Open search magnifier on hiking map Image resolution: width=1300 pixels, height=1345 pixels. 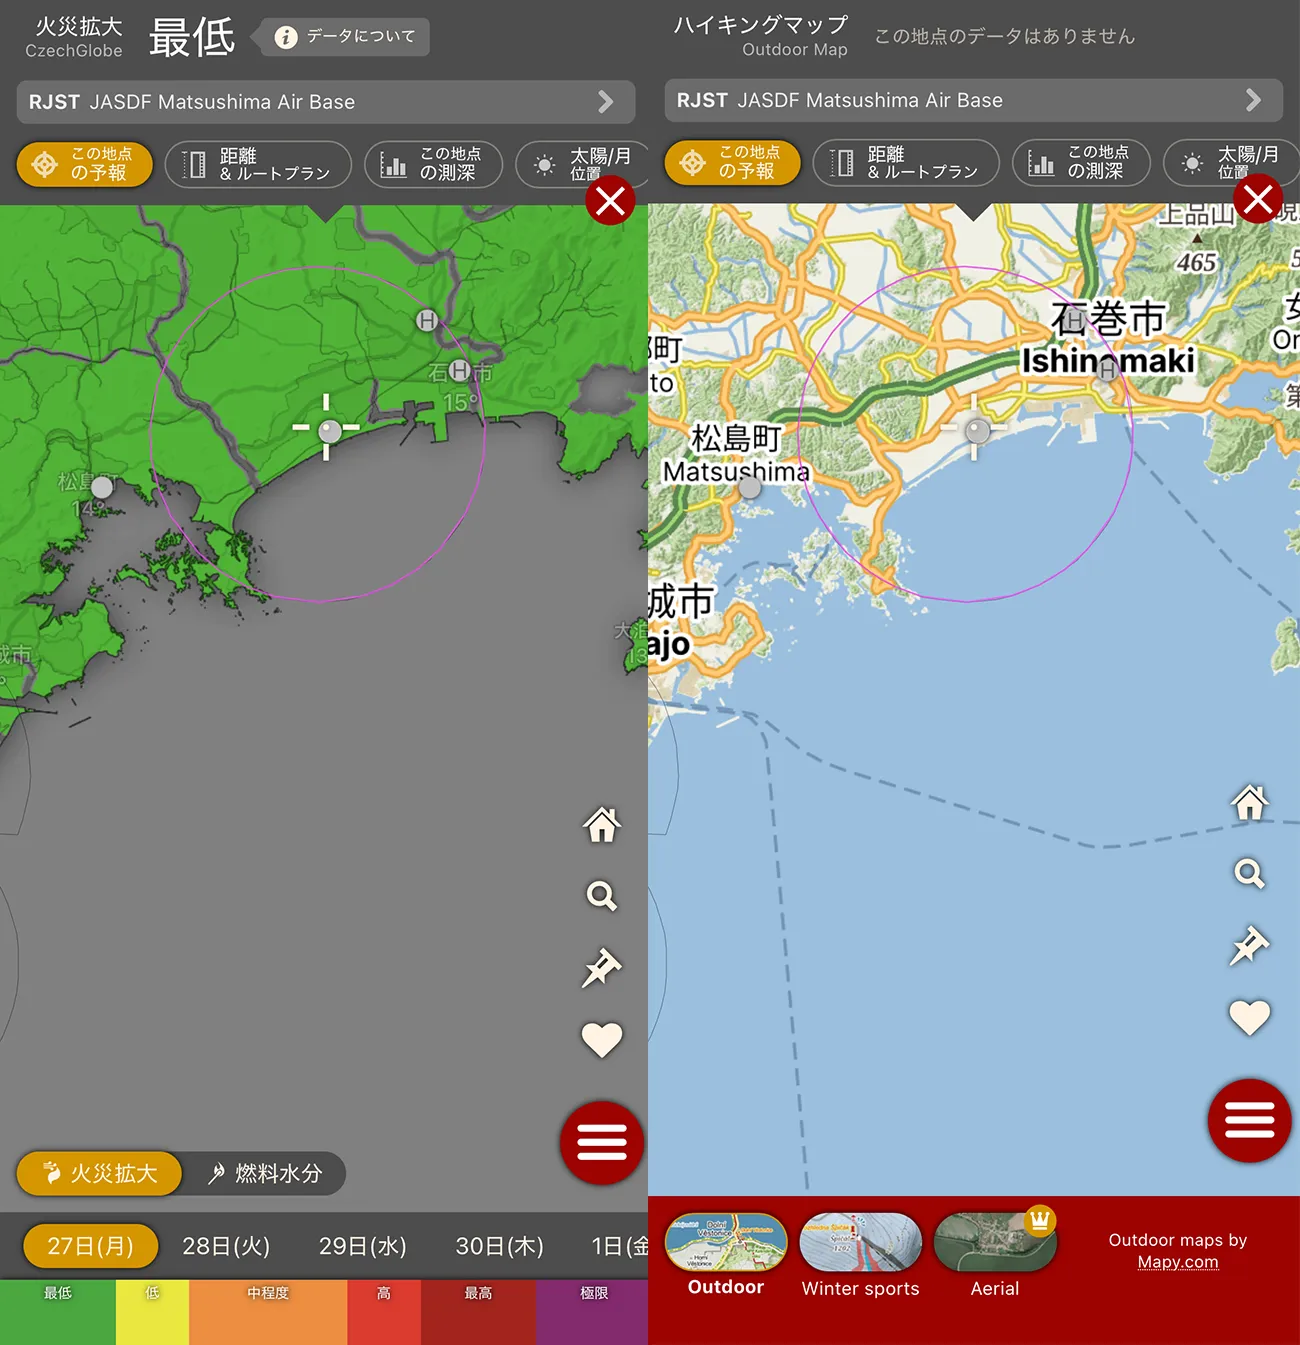tap(1249, 874)
